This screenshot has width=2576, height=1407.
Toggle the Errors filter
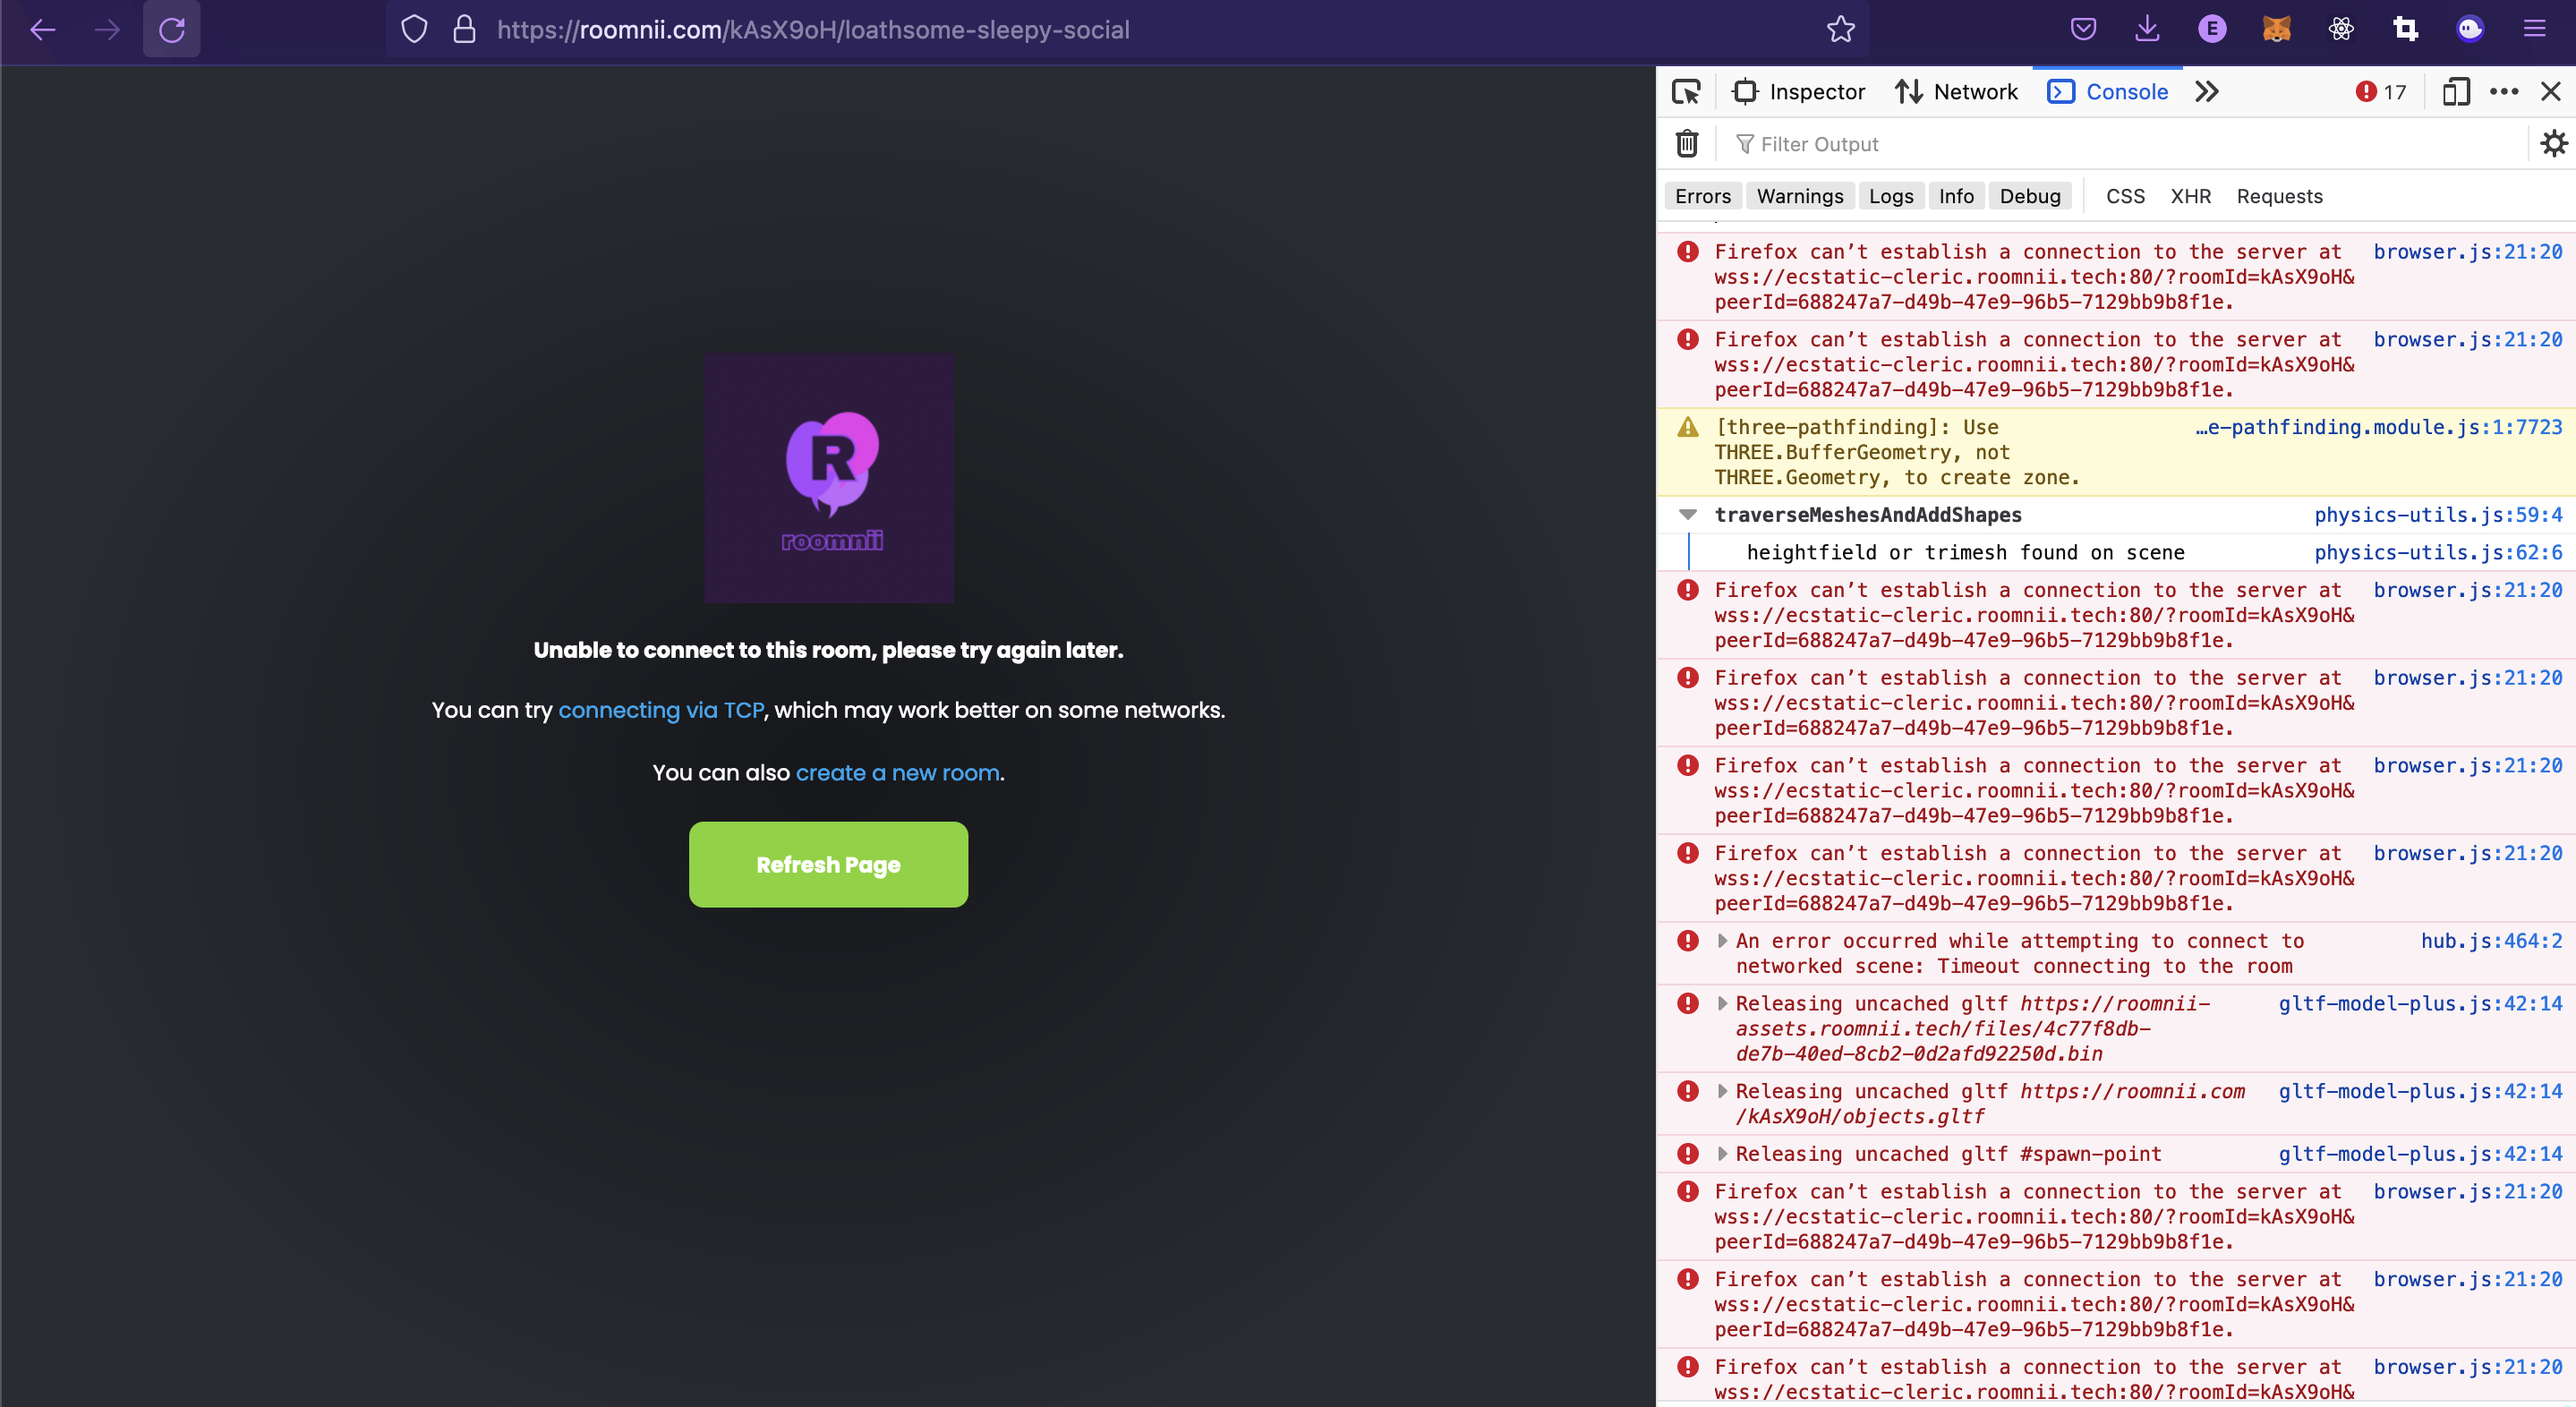coord(1703,196)
